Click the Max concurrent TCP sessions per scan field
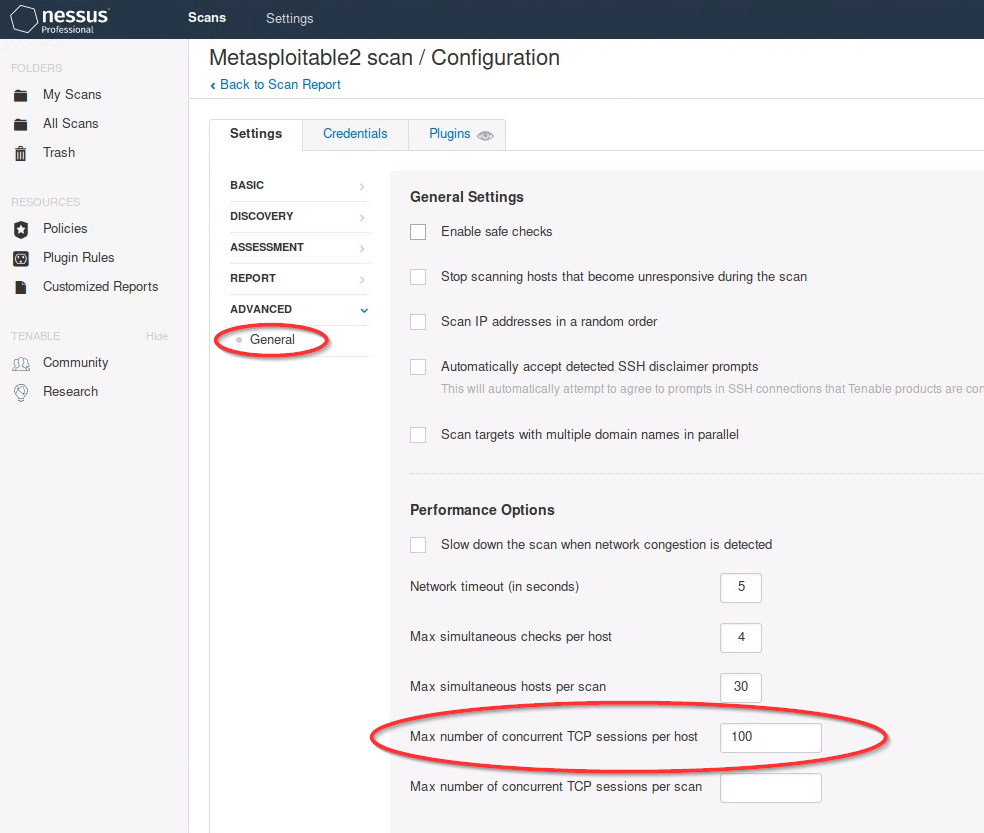This screenshot has height=833, width=984. 770,788
